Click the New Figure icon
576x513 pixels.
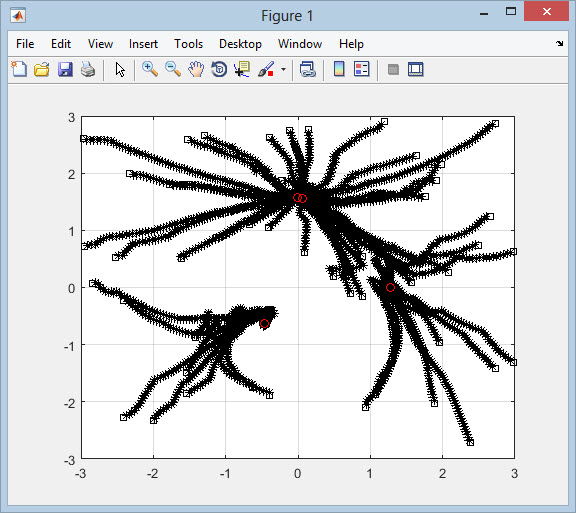tap(19, 69)
